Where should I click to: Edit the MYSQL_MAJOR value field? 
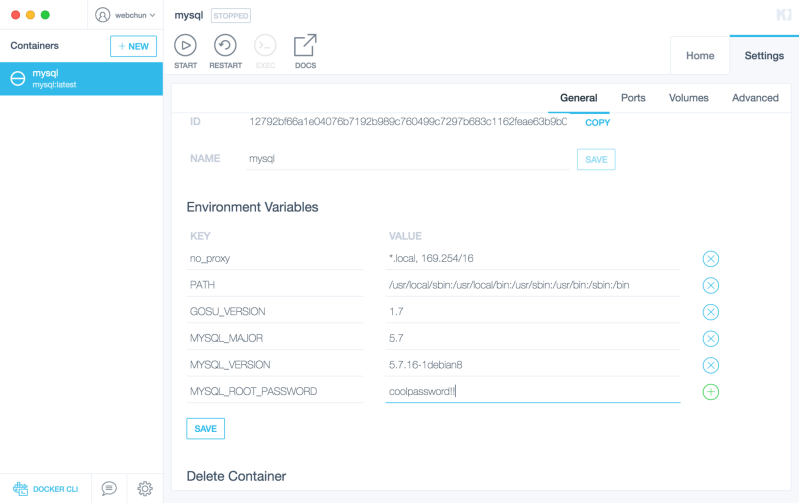coord(532,338)
